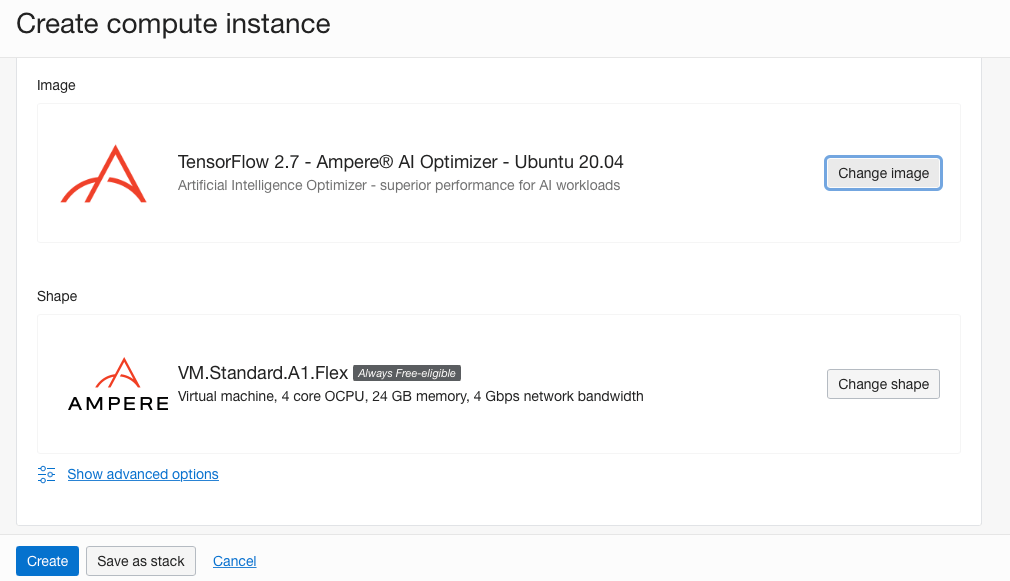Click the Cancel link
The width and height of the screenshot is (1010, 581).
[x=234, y=560]
